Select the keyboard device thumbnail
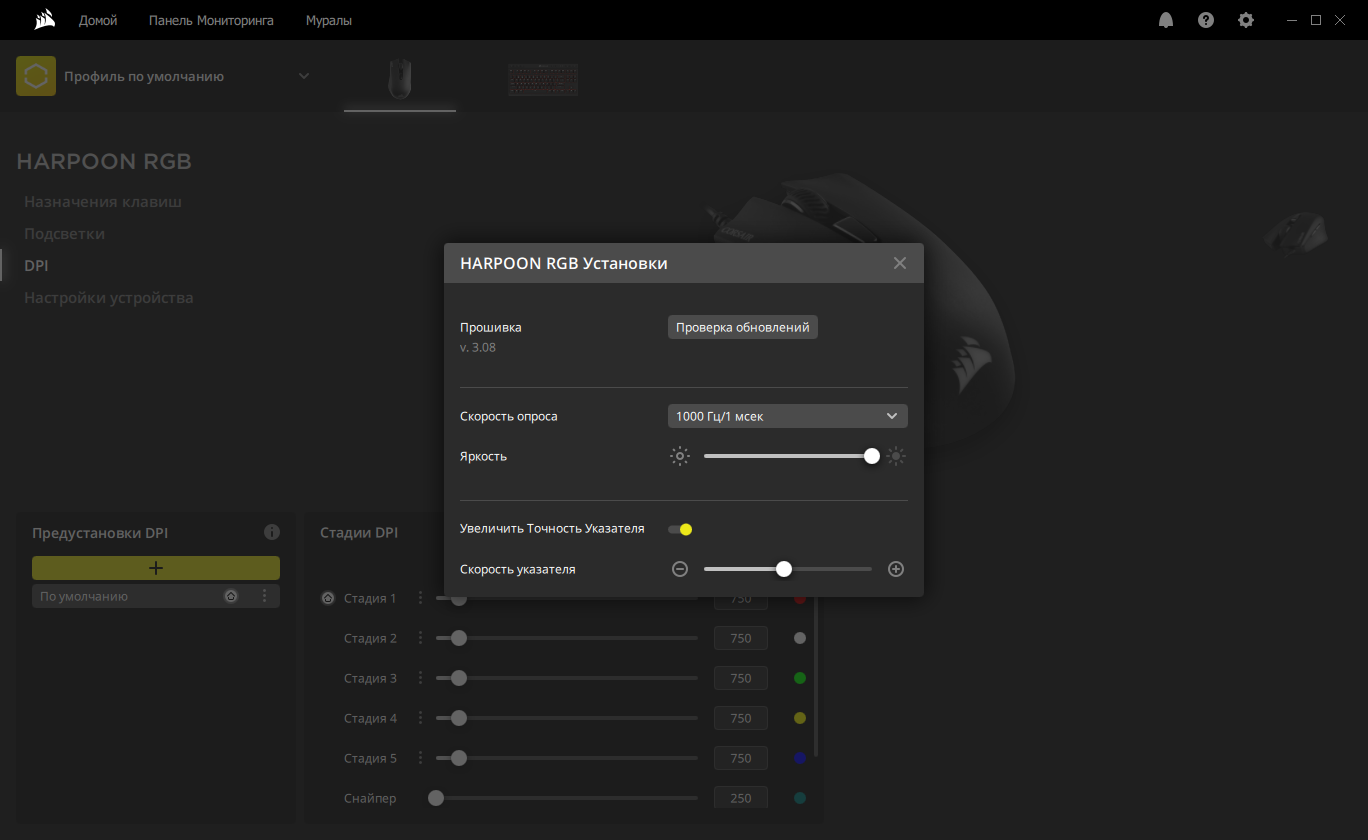1368x840 pixels. [543, 80]
